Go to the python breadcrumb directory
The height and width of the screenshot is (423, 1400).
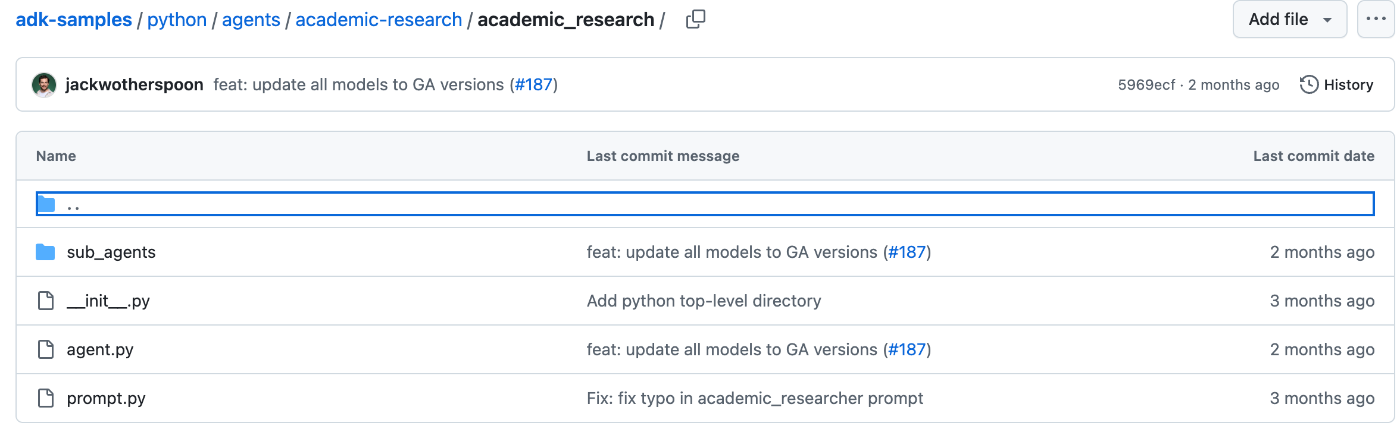(177, 19)
